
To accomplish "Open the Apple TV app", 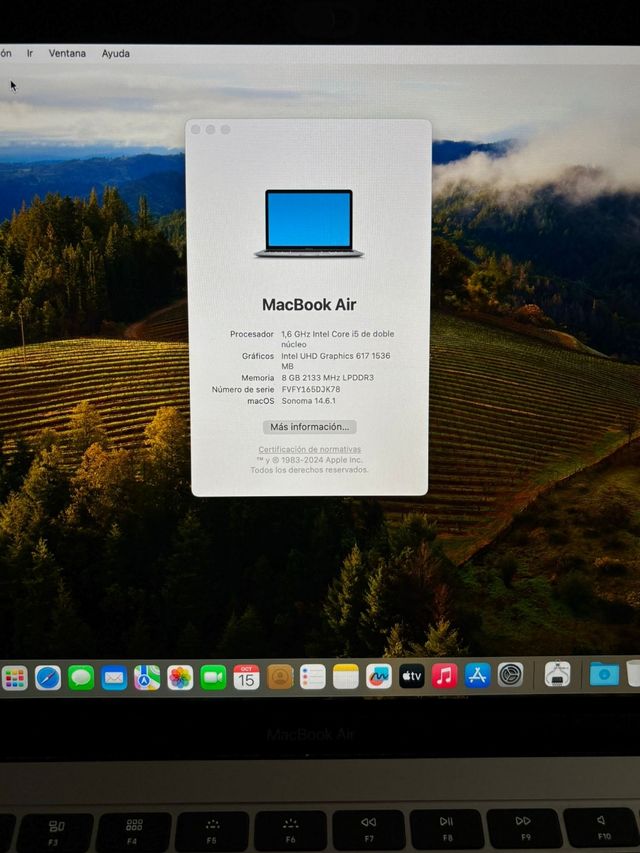I will click(x=412, y=676).
